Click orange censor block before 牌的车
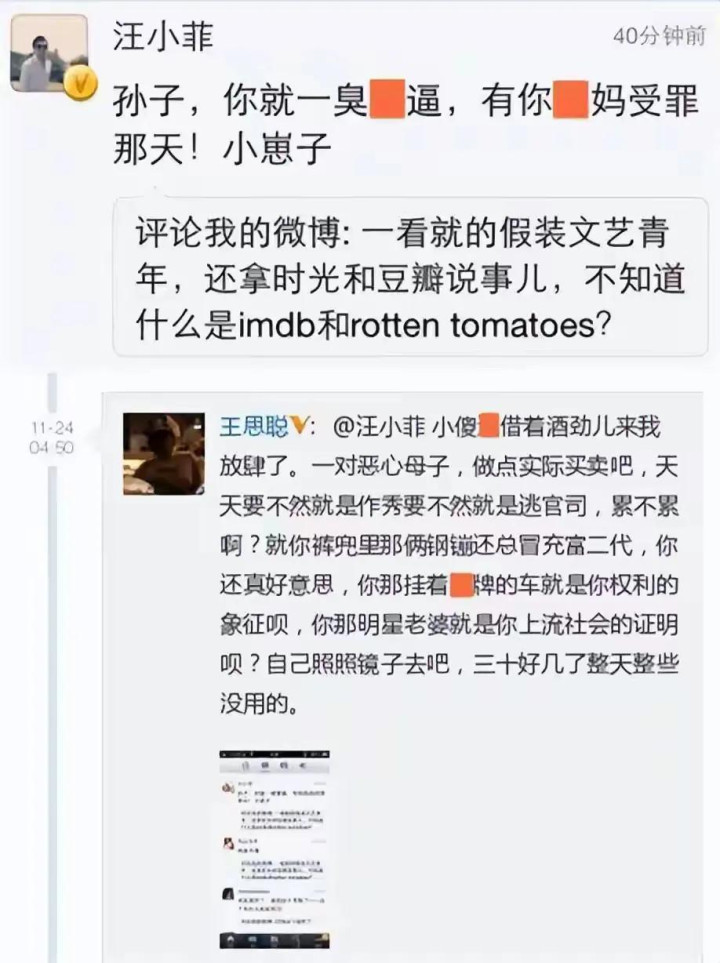Screen dimensions: 720x963 point(462,585)
